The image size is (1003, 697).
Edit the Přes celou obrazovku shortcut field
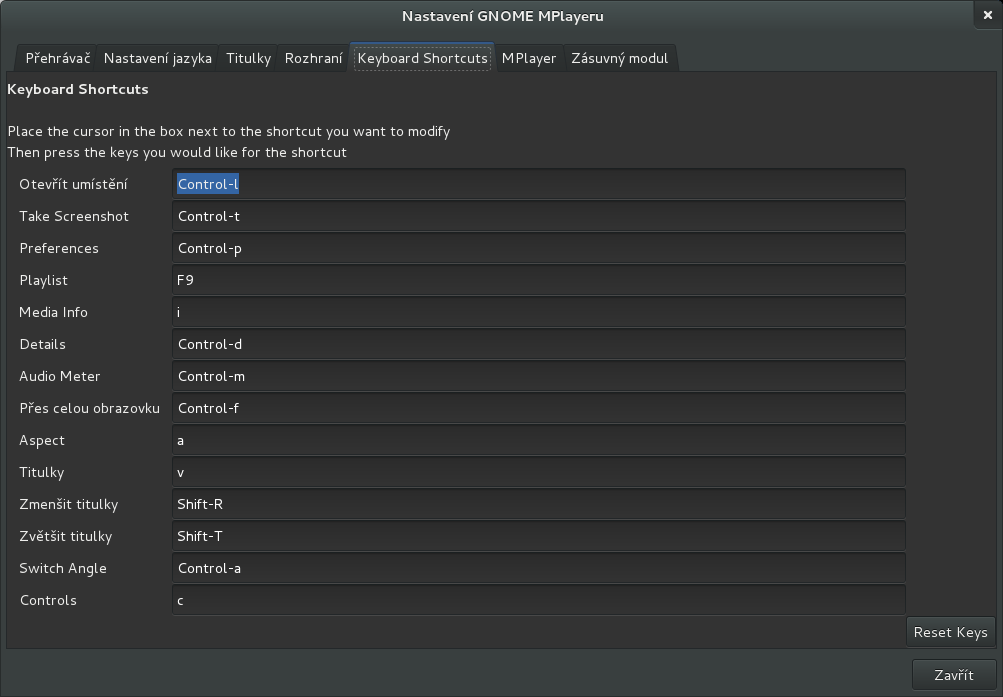[x=539, y=408]
